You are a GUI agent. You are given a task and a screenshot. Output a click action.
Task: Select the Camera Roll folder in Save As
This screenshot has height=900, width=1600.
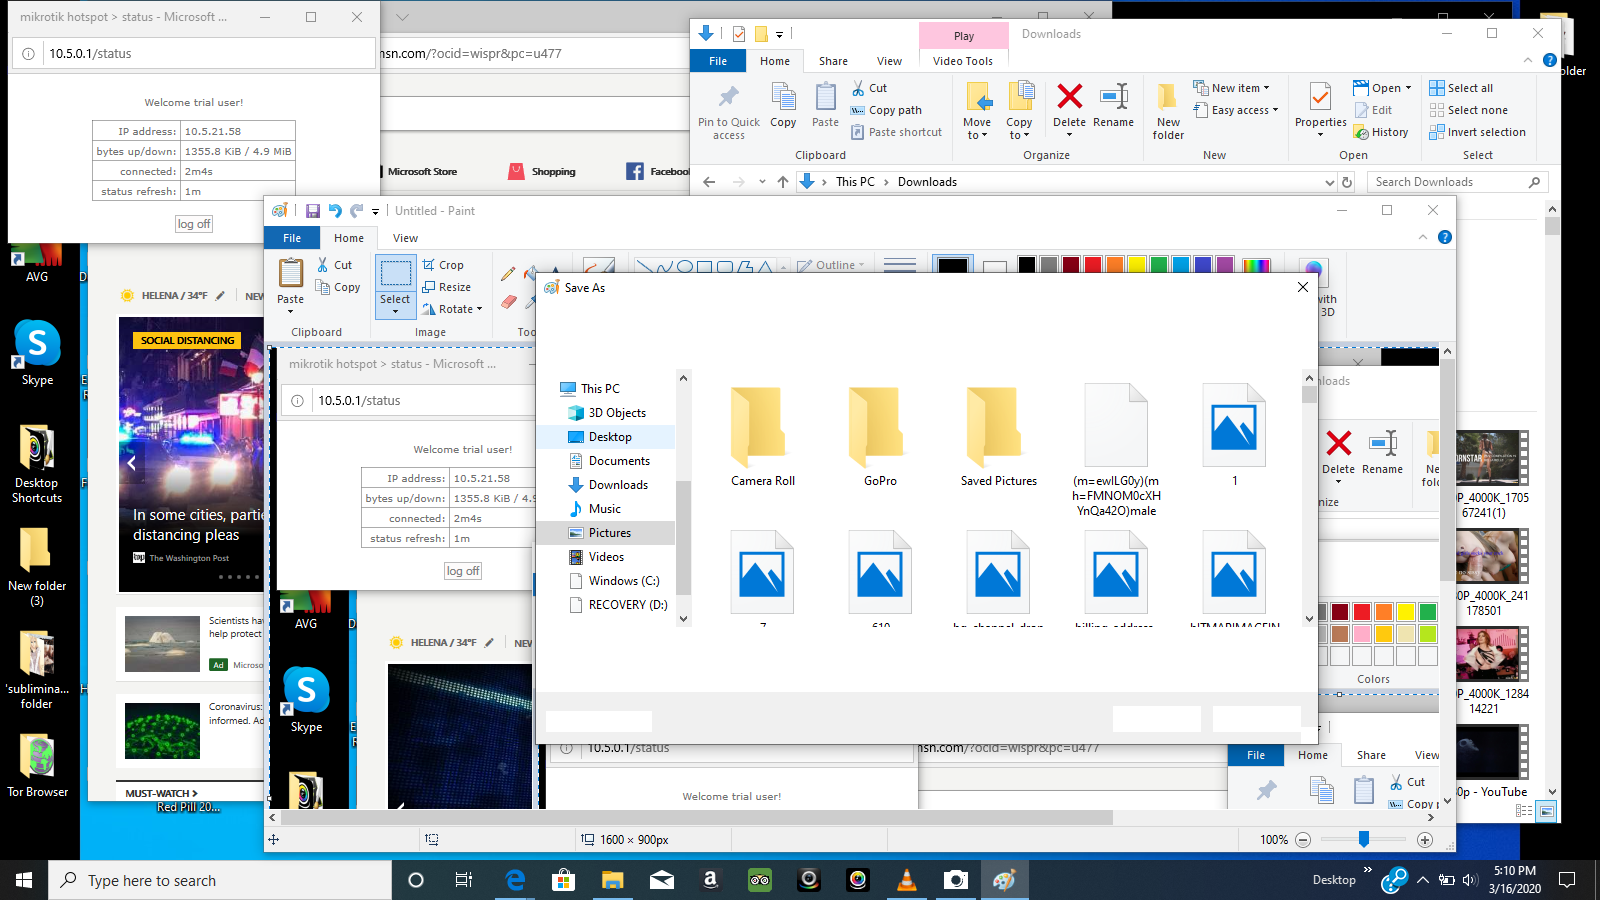click(763, 437)
